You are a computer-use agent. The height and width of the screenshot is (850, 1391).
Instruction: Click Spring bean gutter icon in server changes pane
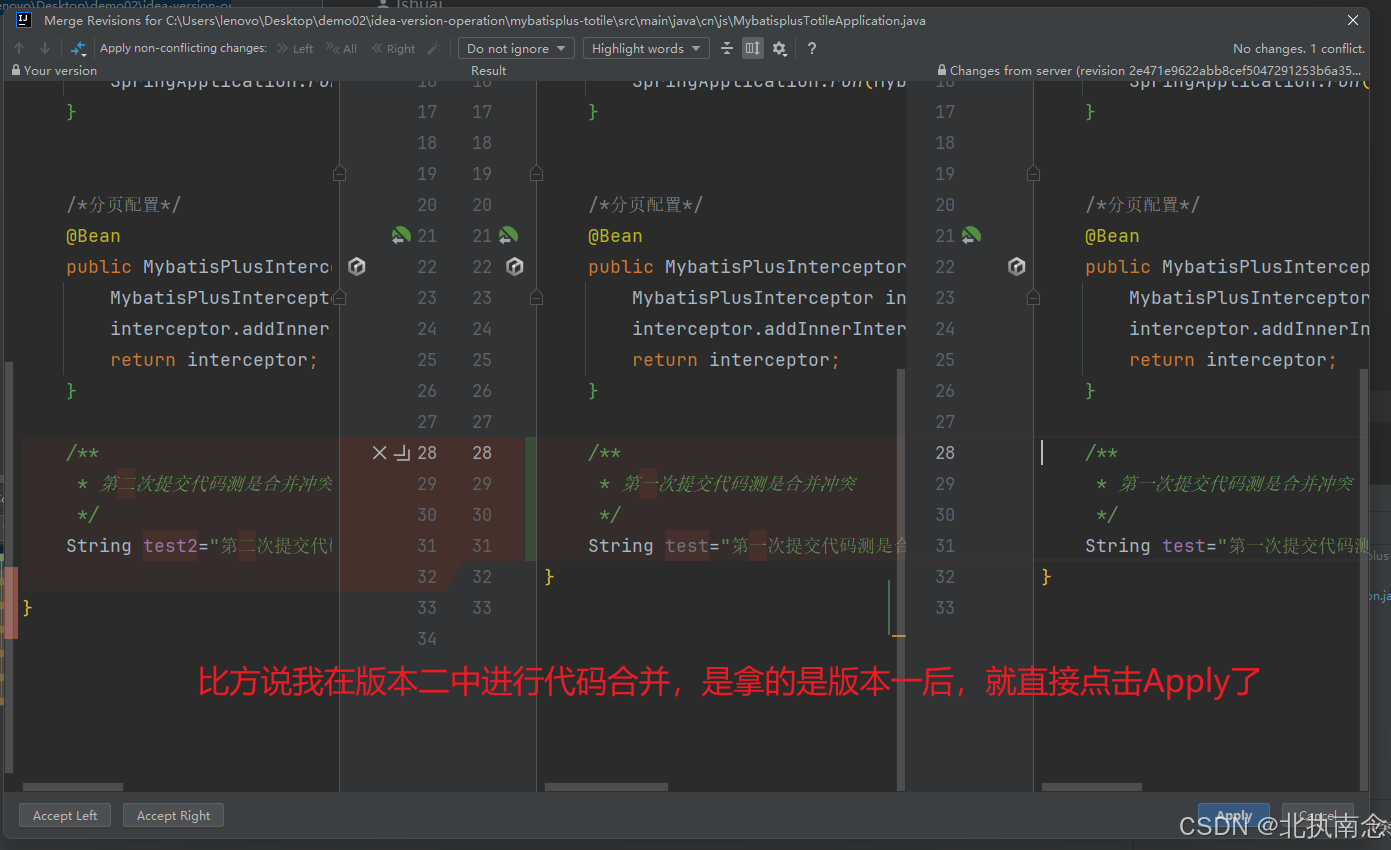tap(971, 236)
